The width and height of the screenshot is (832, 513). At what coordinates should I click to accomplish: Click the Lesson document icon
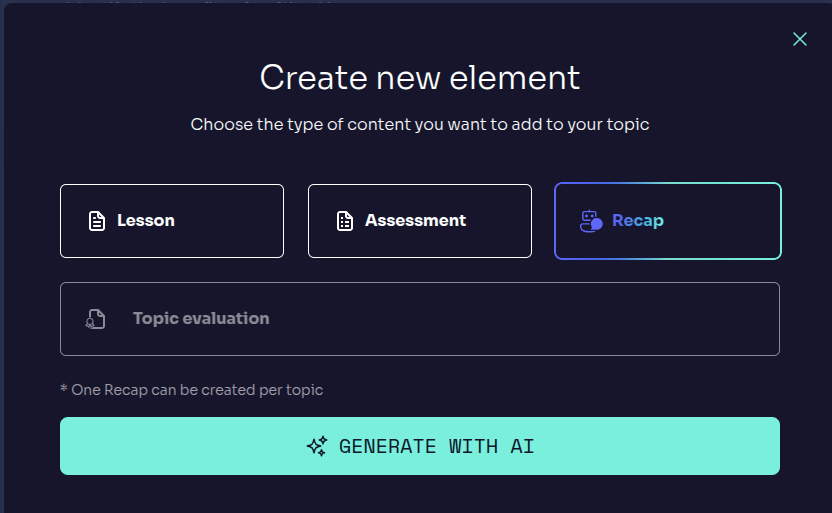[x=97, y=221]
